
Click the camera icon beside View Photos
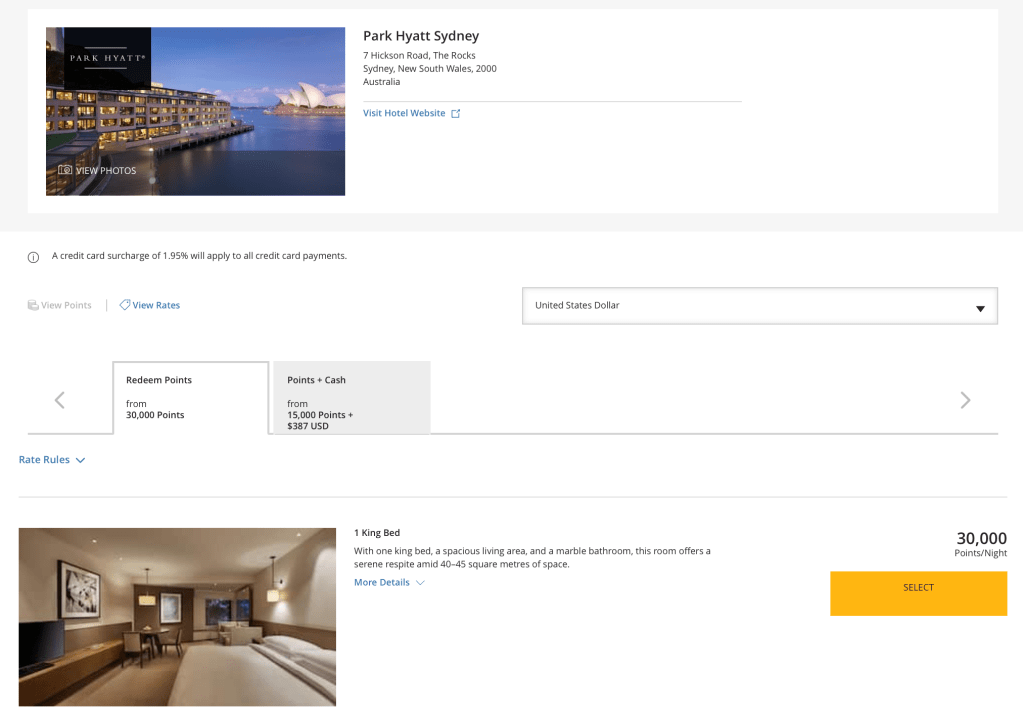coord(65,170)
